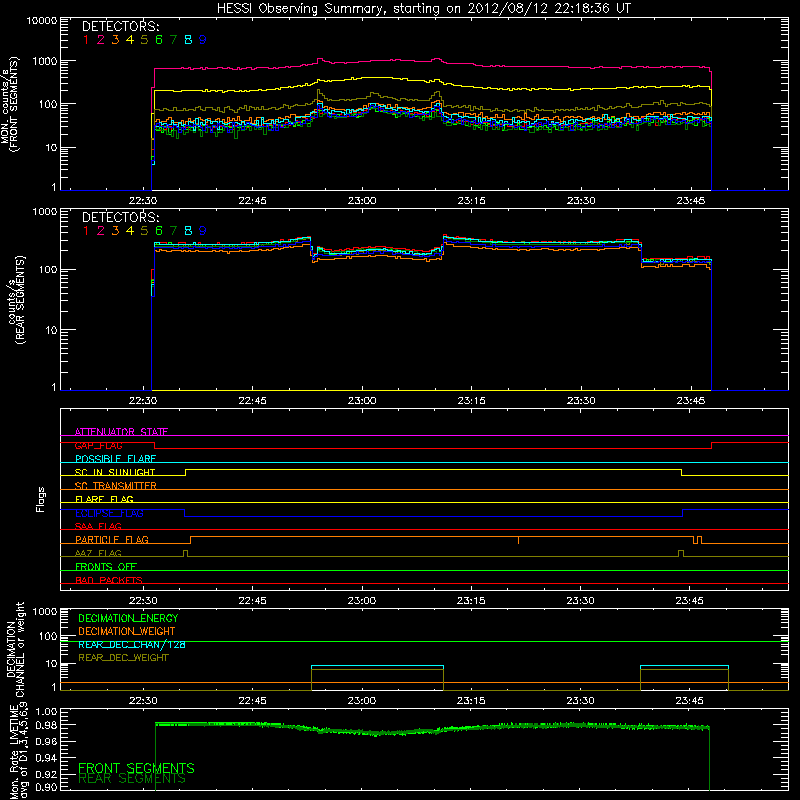Click detector 2 in front segments legend
800x800 pixels.
(101, 40)
